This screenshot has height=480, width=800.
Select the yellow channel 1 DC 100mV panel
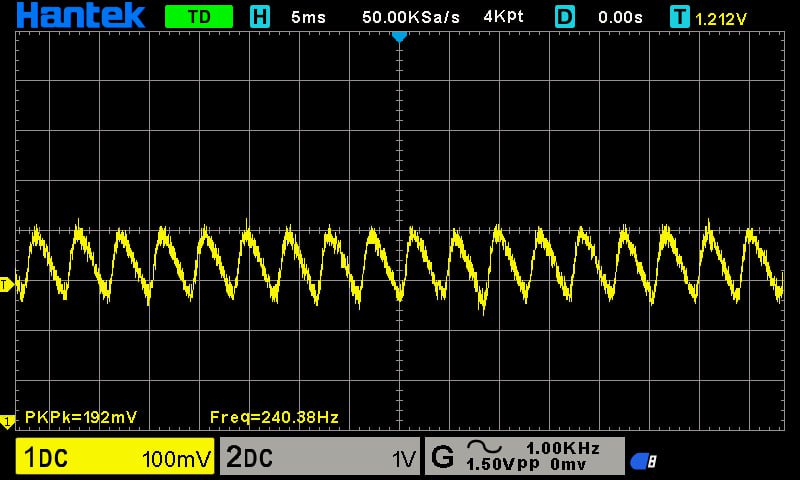tap(115, 456)
